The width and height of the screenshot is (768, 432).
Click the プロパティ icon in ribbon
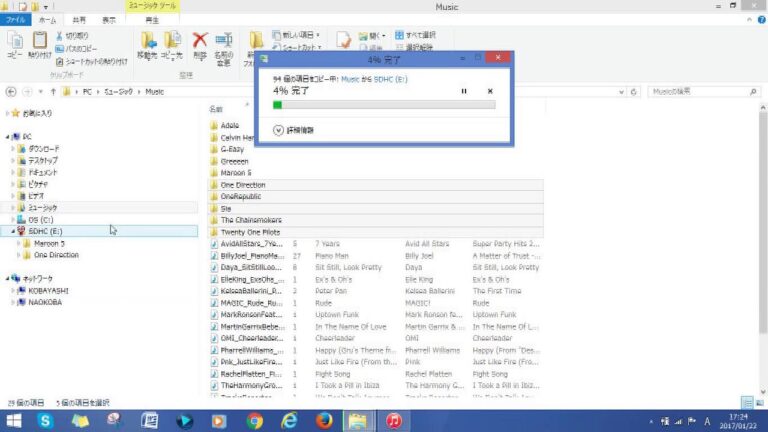343,40
